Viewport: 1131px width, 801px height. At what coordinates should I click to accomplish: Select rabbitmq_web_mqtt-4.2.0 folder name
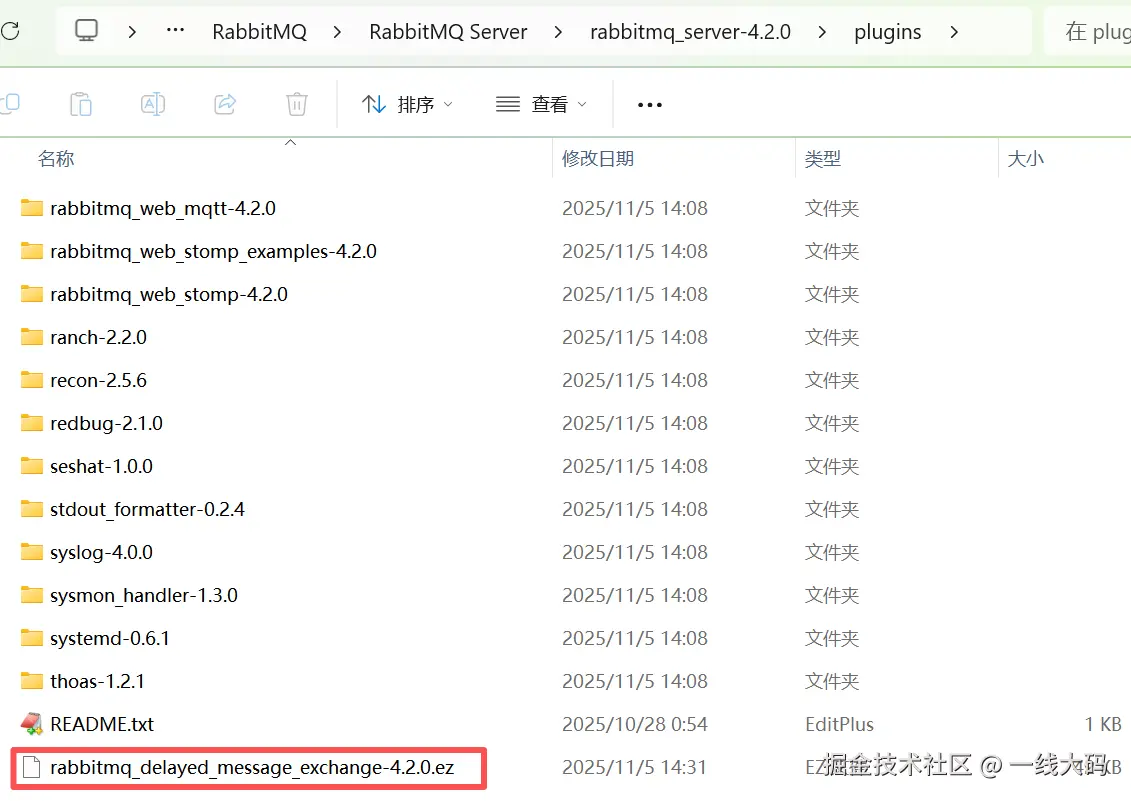point(163,209)
